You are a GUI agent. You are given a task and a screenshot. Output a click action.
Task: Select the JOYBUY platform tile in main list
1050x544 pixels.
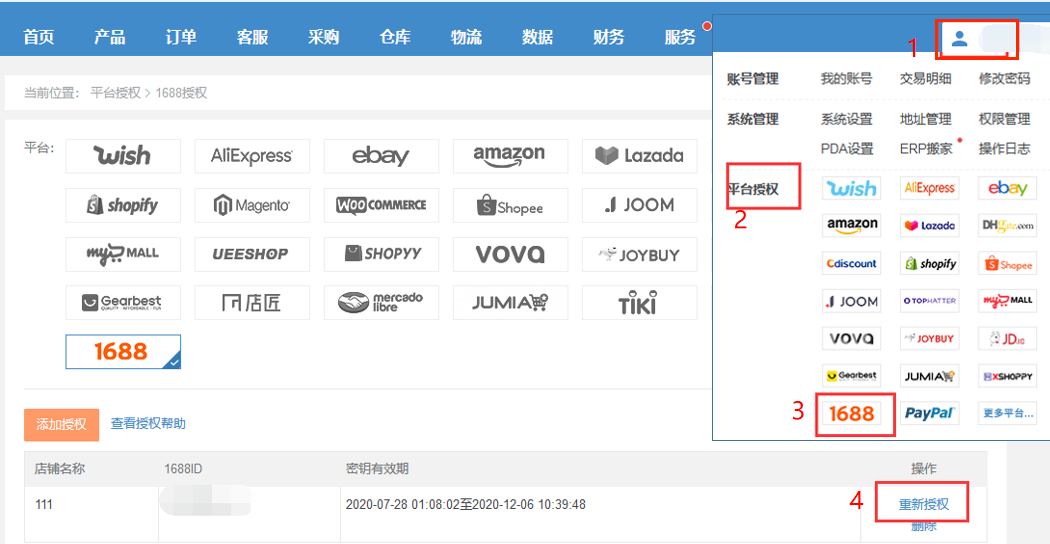tap(640, 254)
